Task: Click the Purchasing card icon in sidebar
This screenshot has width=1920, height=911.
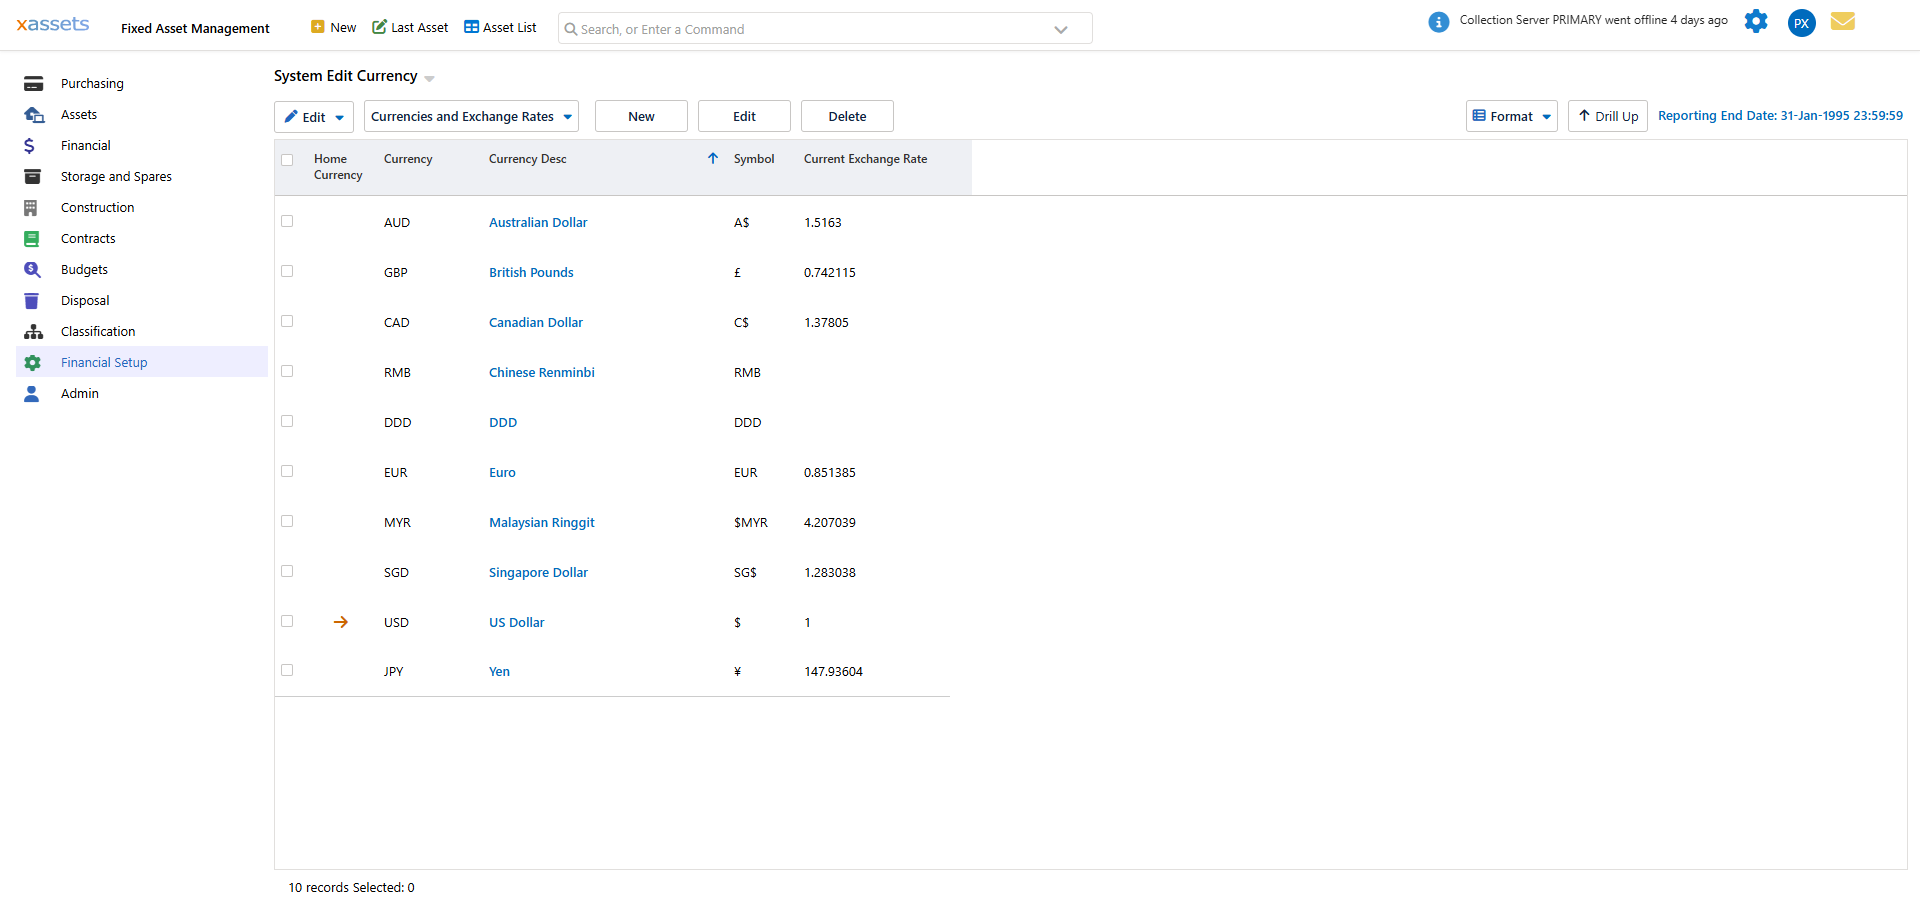Action: 33,84
